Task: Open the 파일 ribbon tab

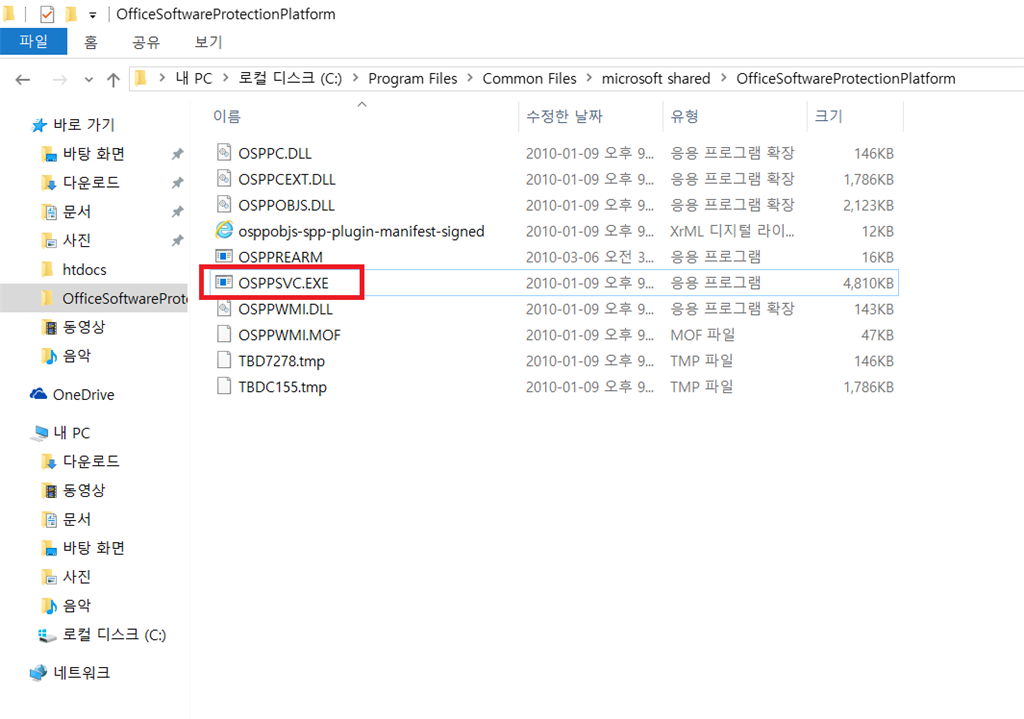Action: (33, 42)
